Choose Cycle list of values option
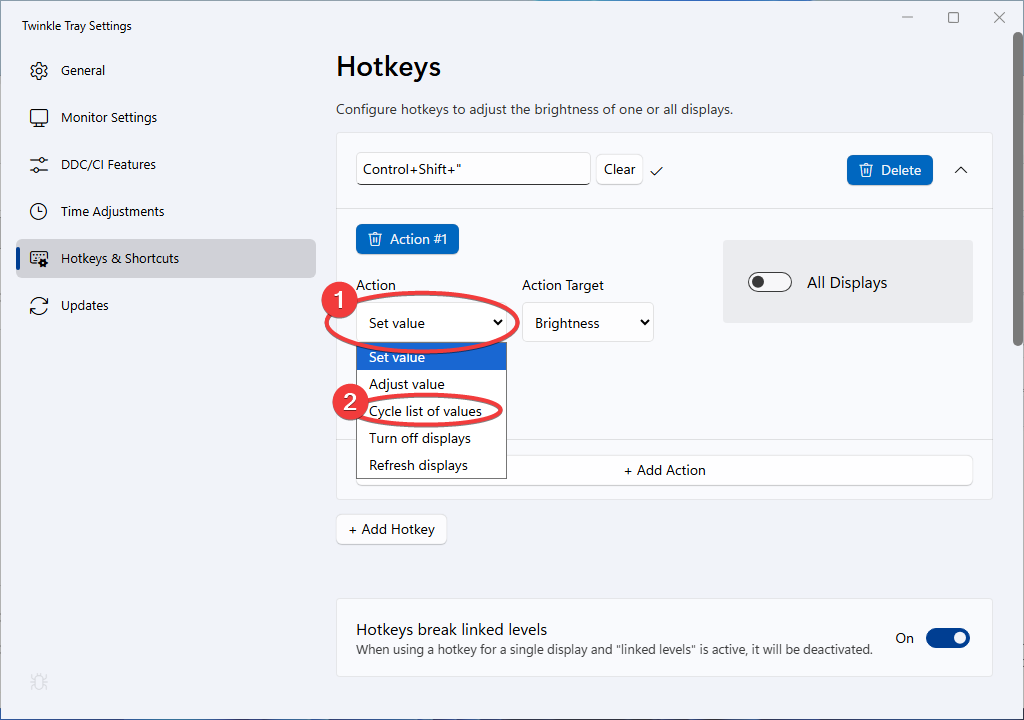 (x=425, y=411)
